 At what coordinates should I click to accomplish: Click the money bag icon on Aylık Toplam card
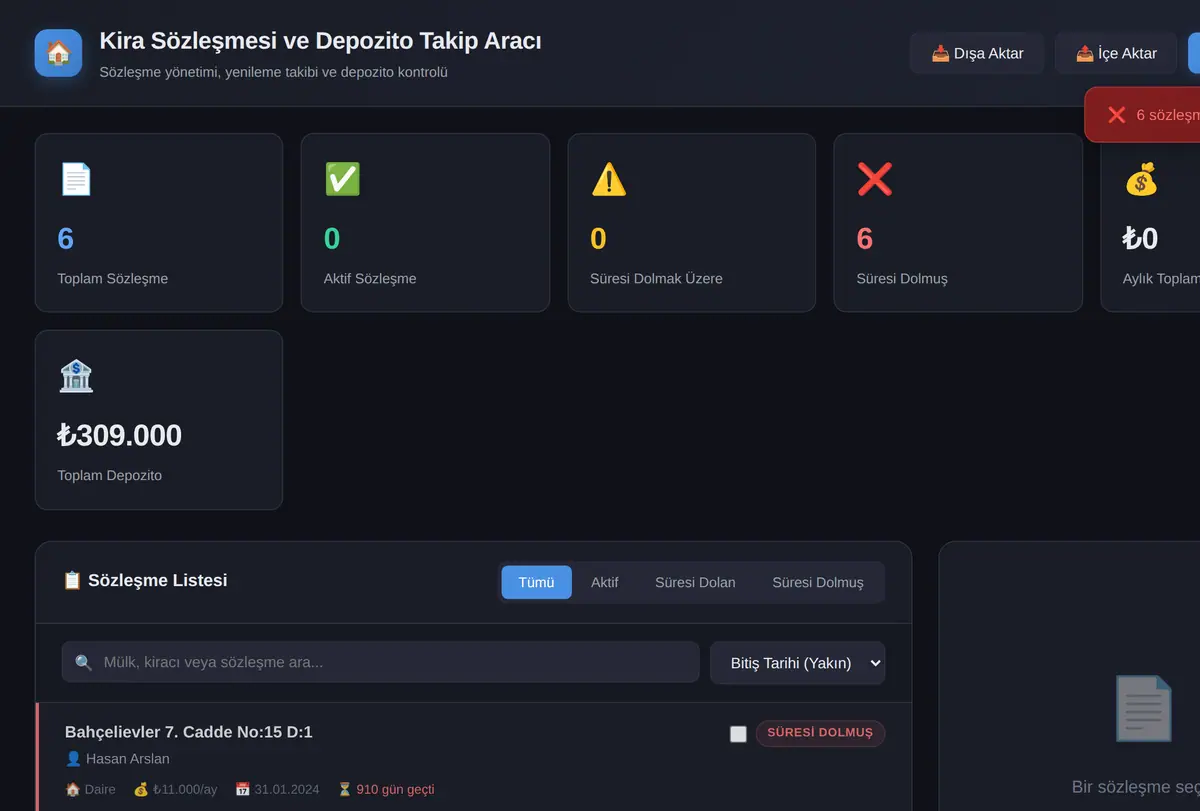(x=1141, y=179)
